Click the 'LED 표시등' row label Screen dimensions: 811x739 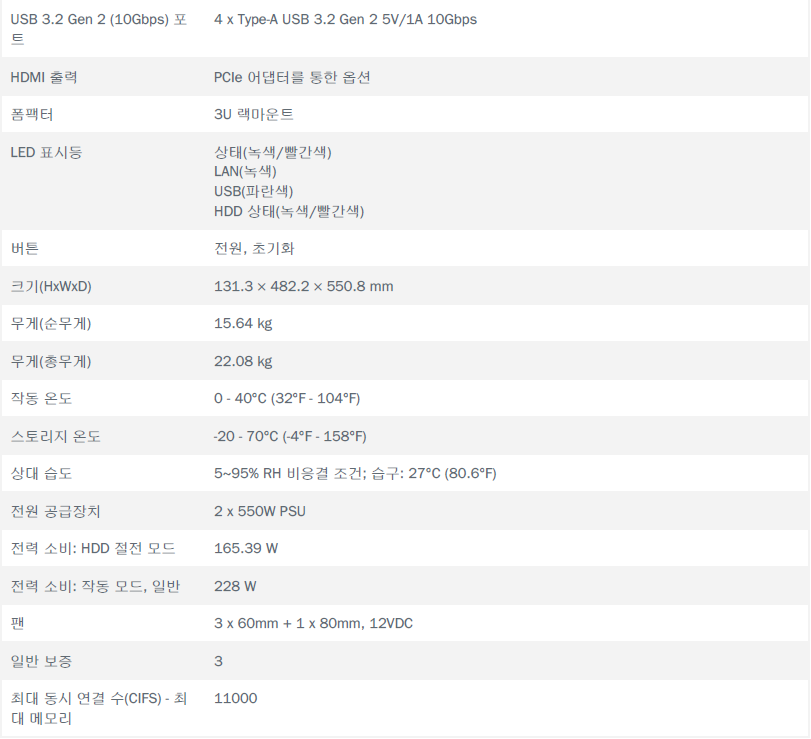46,152
